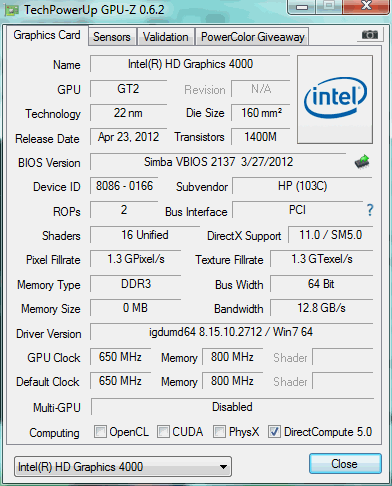Switch to the Sensors tab
Viewport: 392px width, 486px height.
pyautogui.click(x=112, y=37)
